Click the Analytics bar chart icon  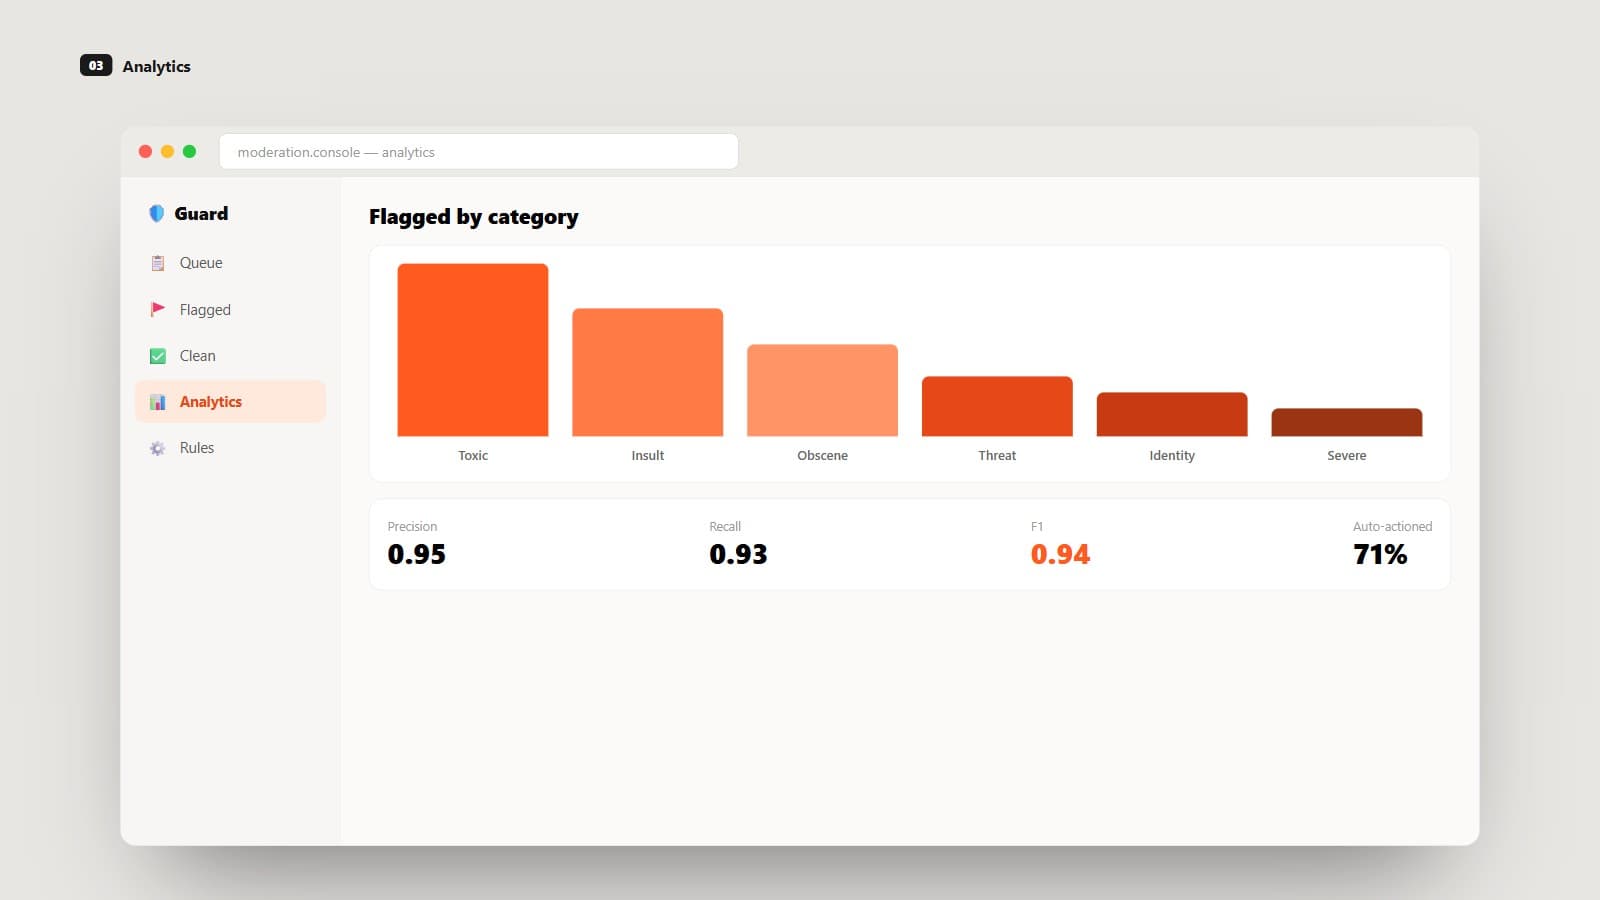point(157,402)
